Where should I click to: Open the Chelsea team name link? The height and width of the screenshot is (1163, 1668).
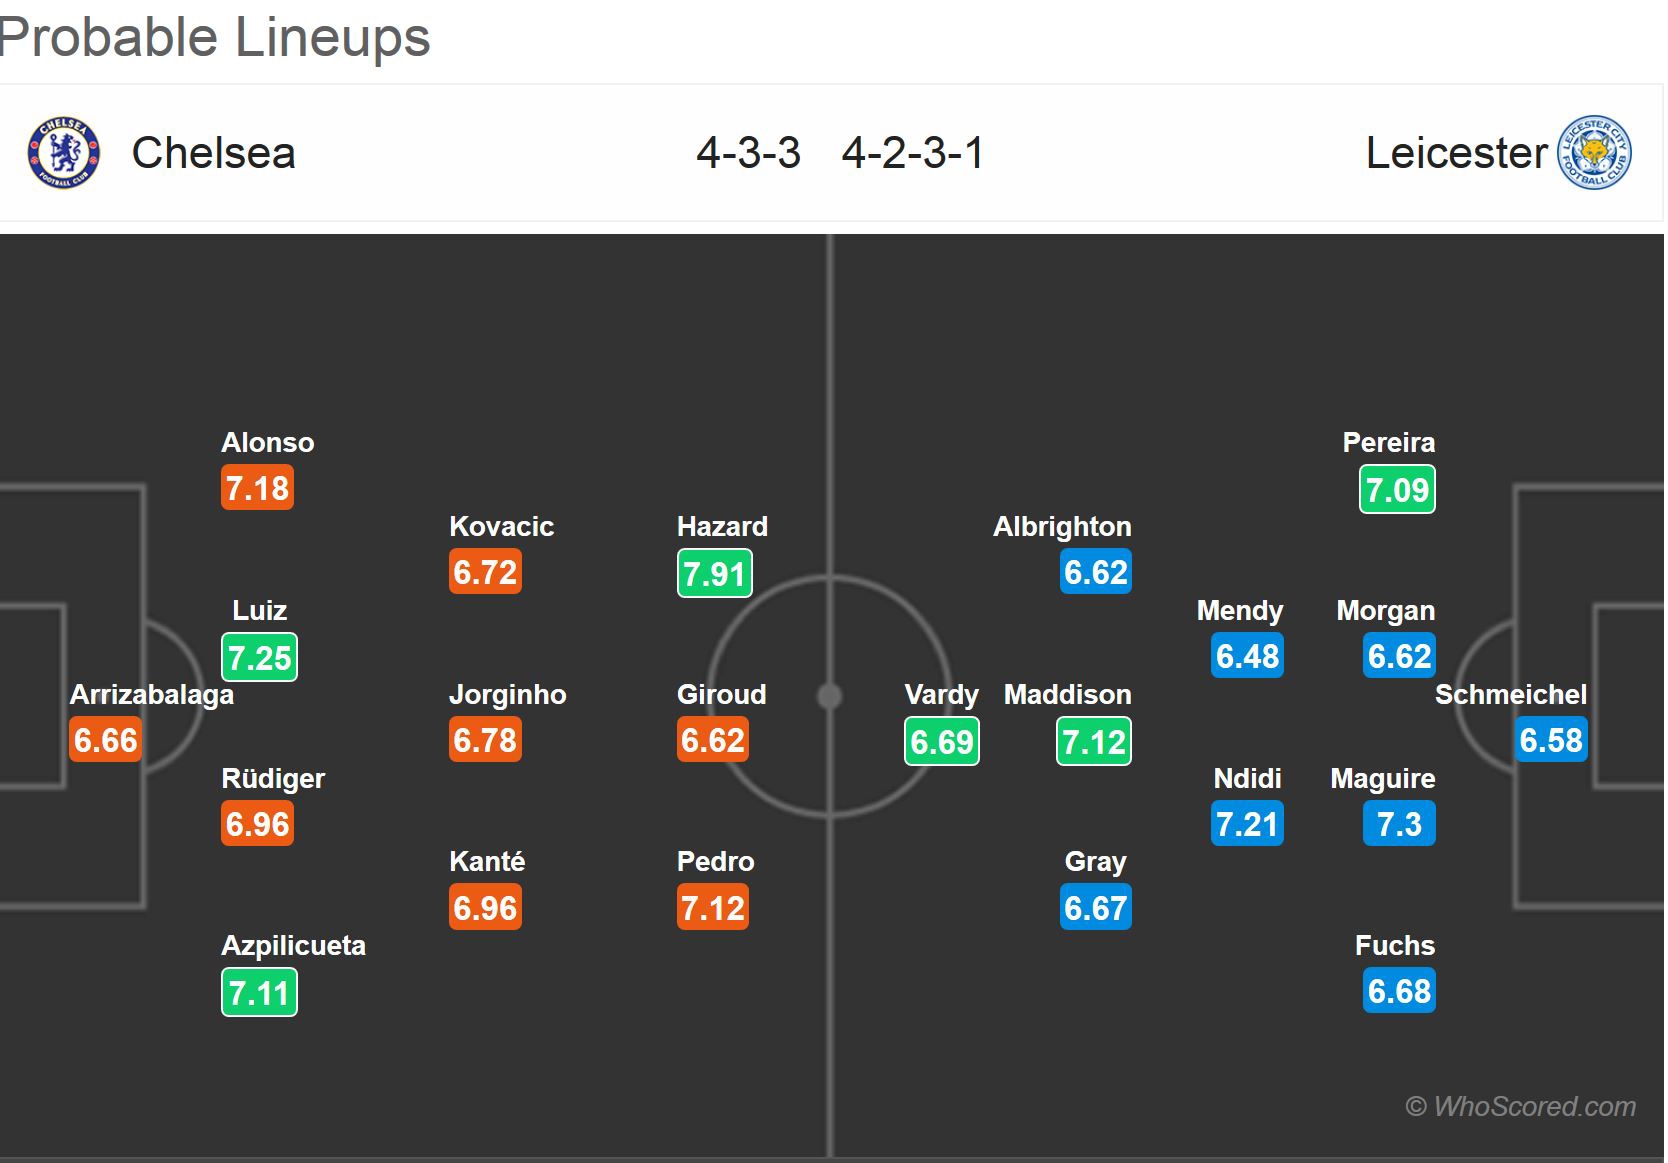(213, 153)
